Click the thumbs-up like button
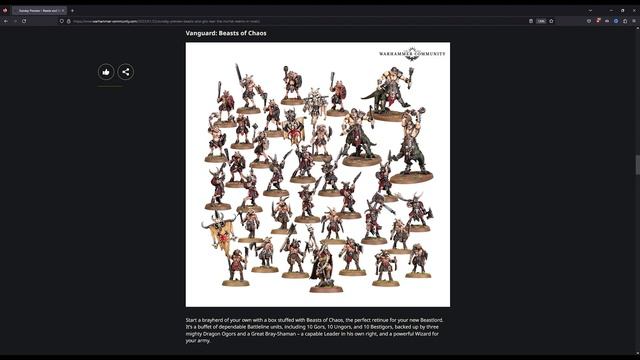The height and width of the screenshot is (360, 640). pos(106,72)
